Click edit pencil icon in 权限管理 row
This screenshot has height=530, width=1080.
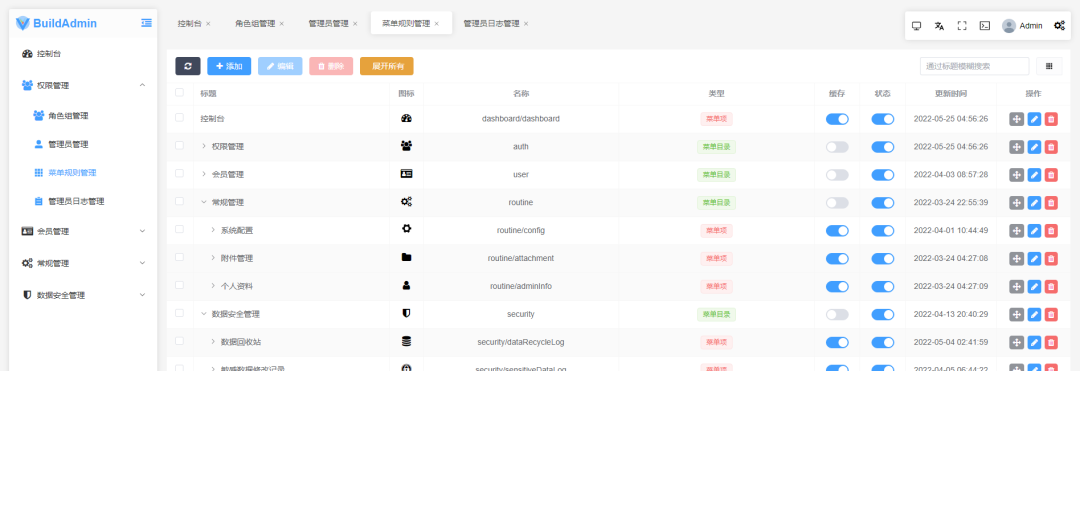[x=1034, y=147]
